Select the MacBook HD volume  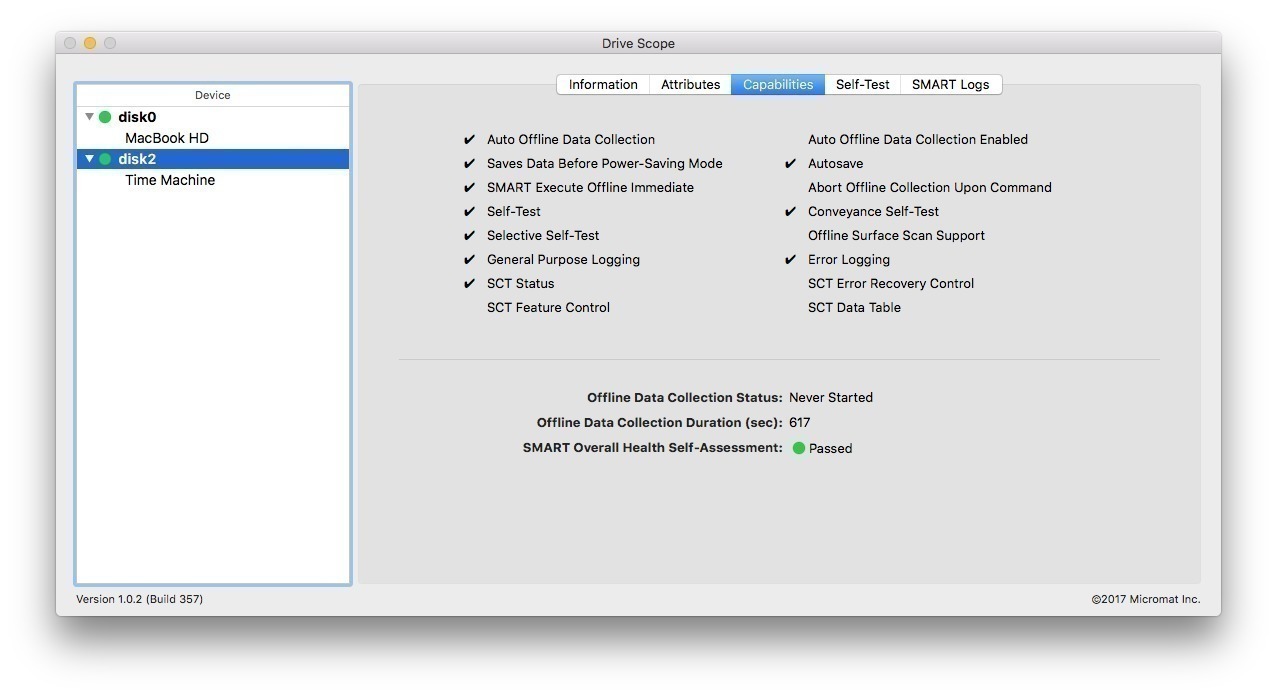(x=167, y=138)
